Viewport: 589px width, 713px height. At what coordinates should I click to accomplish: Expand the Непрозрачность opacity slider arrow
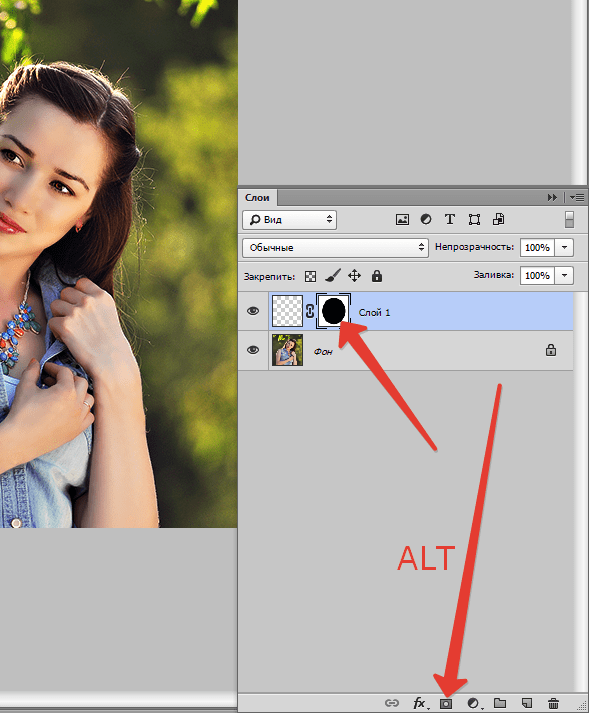tap(564, 247)
